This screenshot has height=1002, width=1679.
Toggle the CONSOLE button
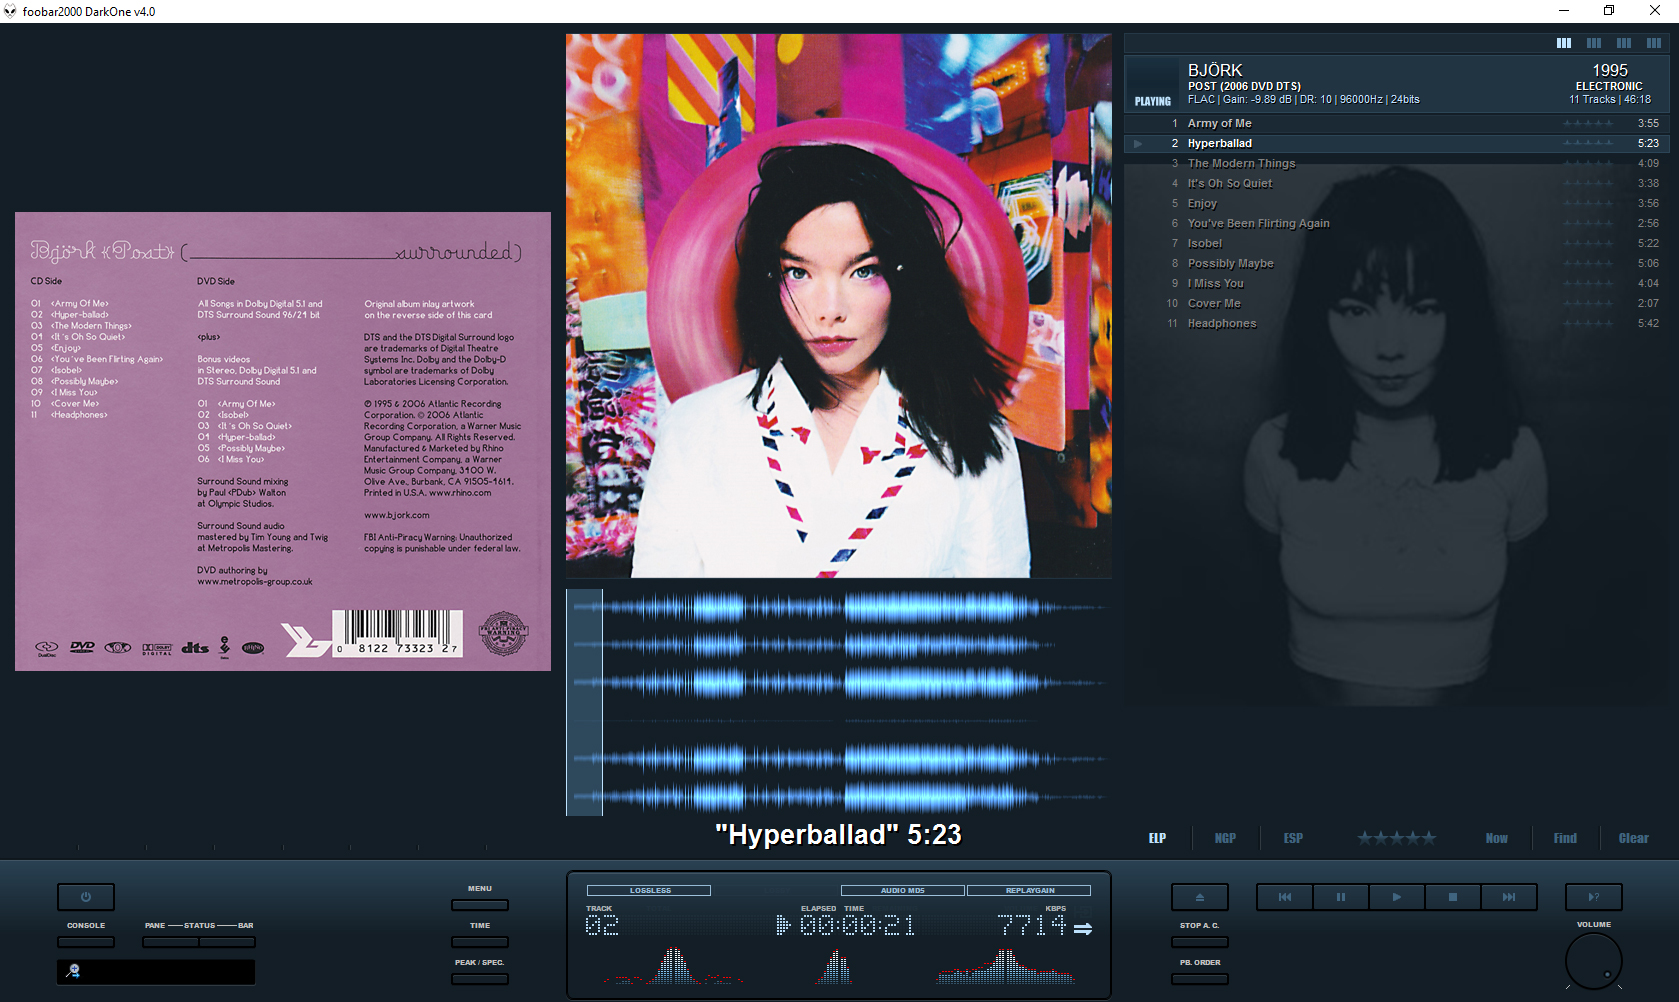click(86, 942)
